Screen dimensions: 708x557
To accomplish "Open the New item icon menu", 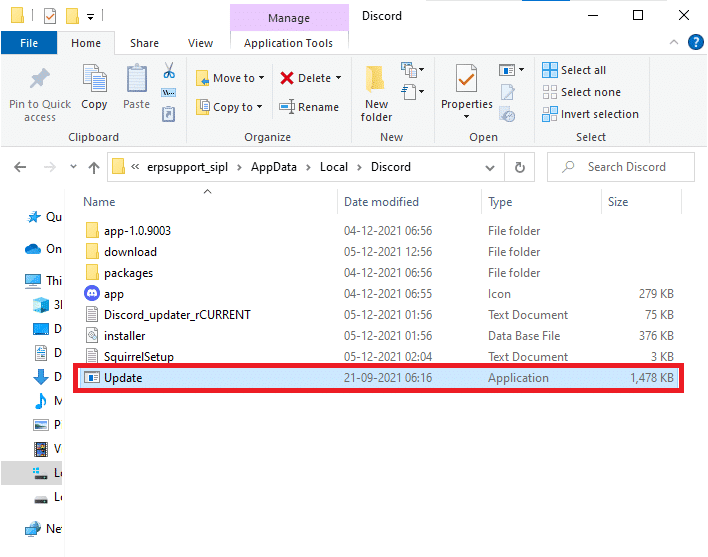I will (412, 70).
